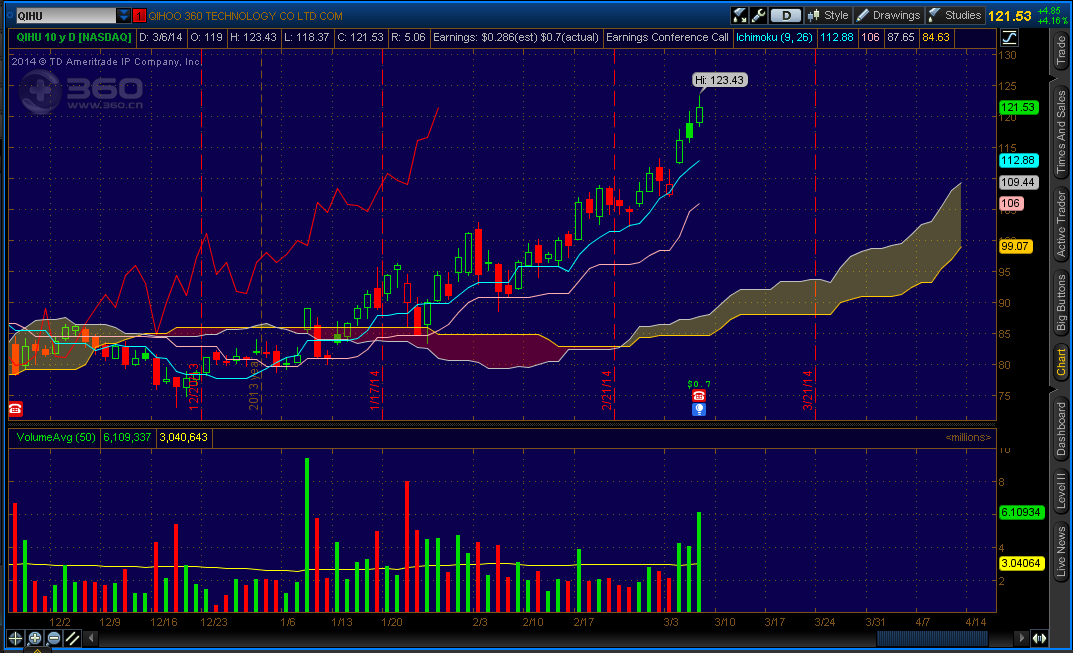Click the 1/17/14 expiration date marker
Screen dimensions: 1073x653
pos(375,390)
